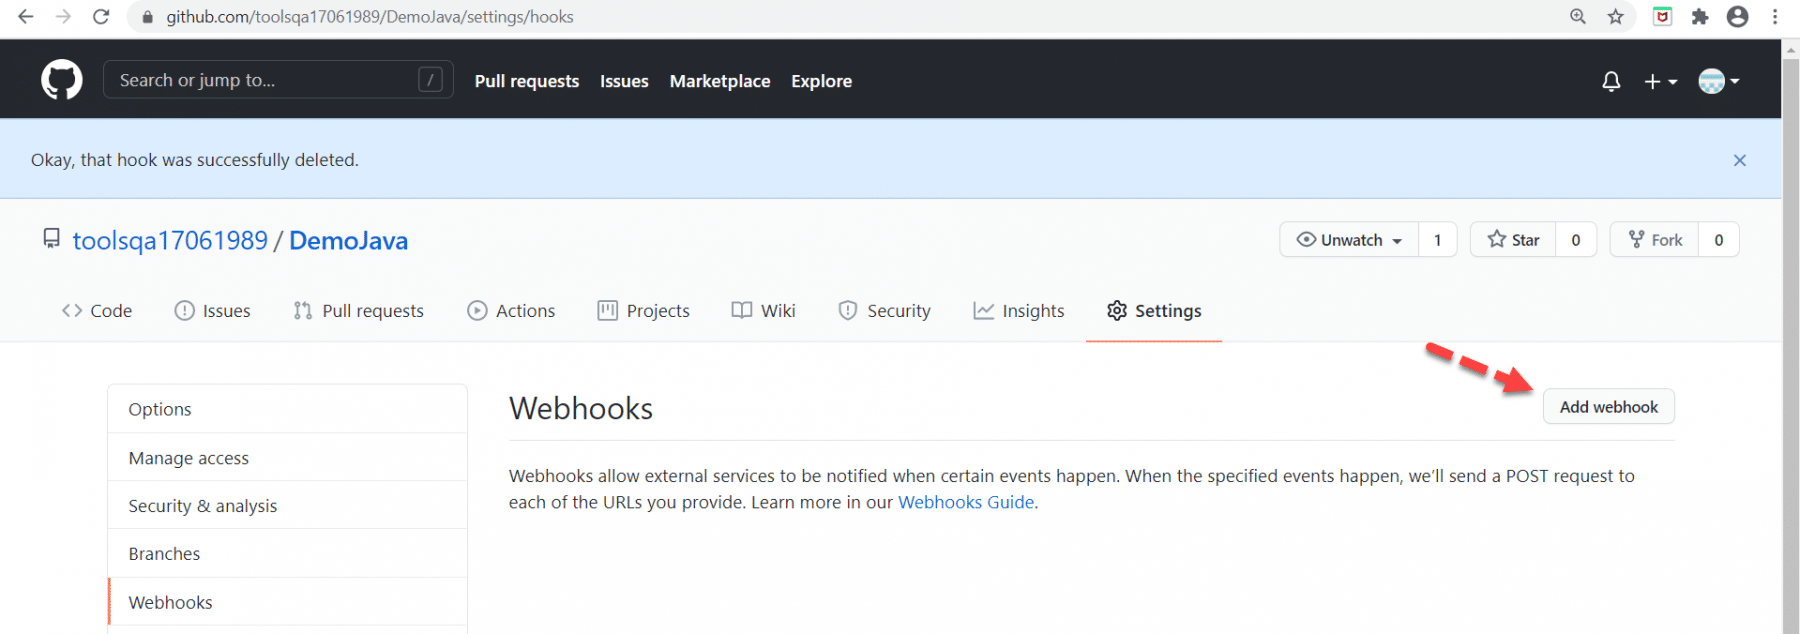
Task: Select Options in settings sidebar
Action: [287, 409]
